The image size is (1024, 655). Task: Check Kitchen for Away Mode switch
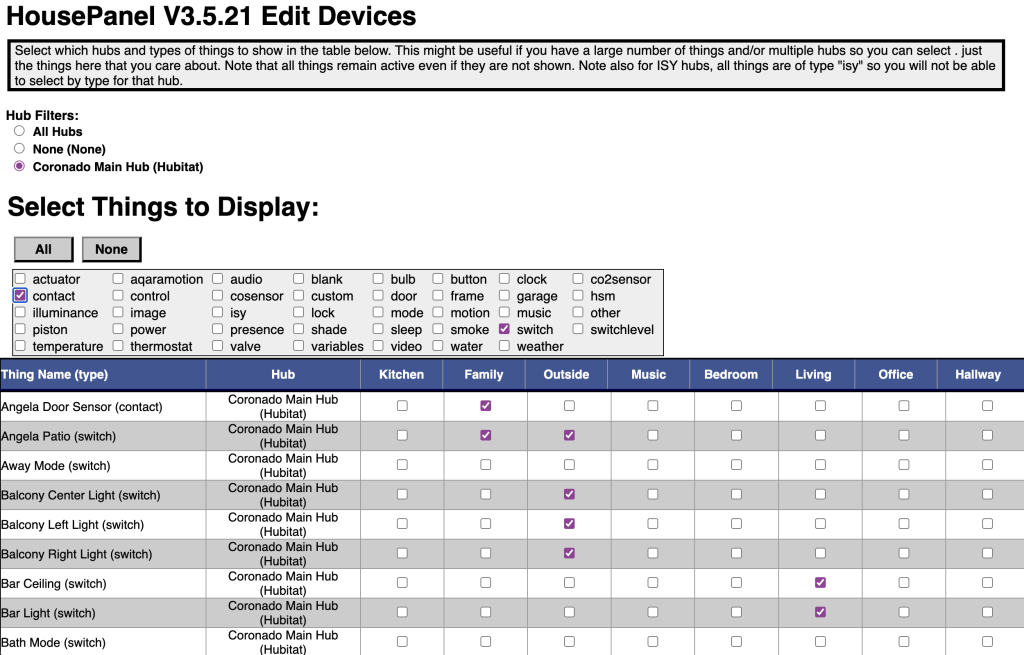(402, 465)
